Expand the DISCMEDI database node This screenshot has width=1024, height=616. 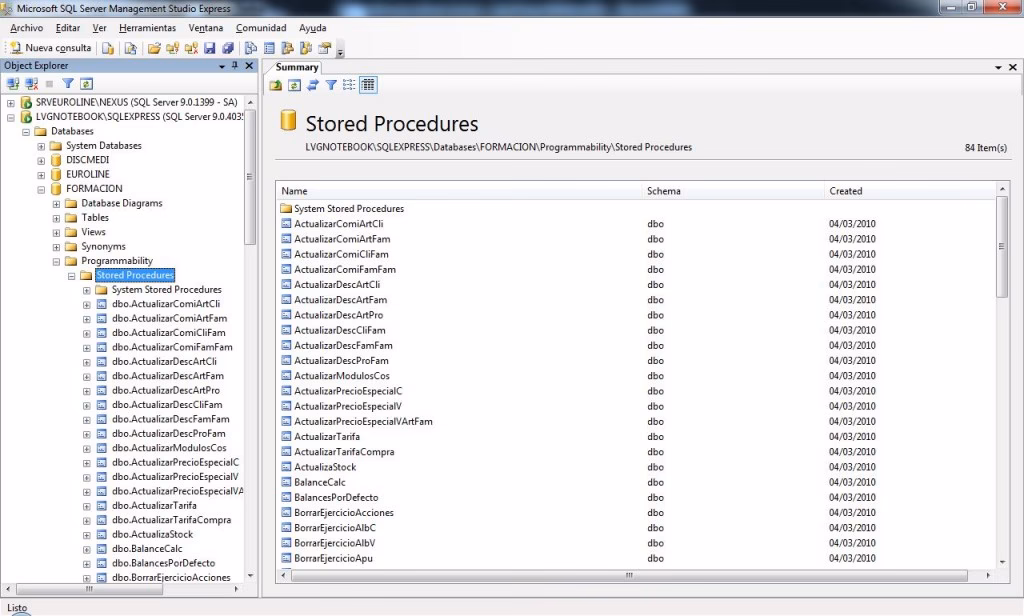[x=41, y=161]
